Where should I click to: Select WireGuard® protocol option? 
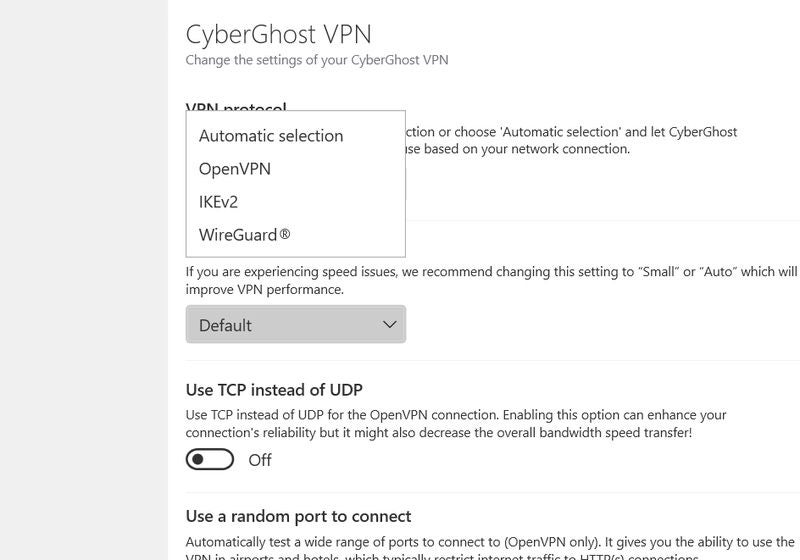pyautogui.click(x=244, y=235)
